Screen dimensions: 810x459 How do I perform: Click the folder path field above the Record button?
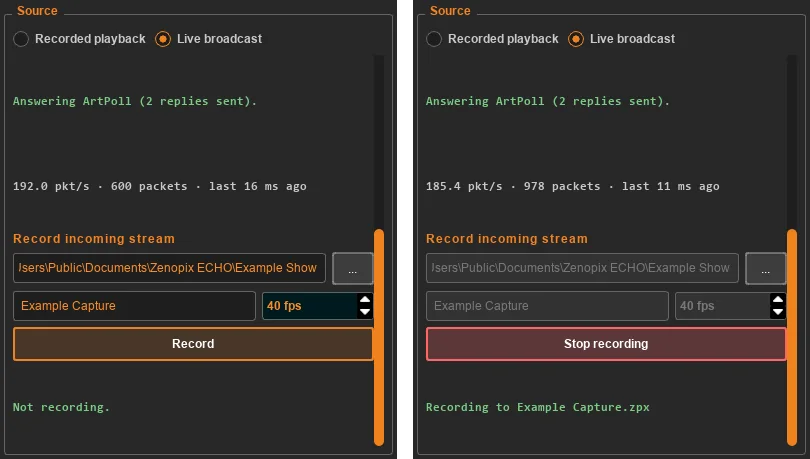pos(169,268)
